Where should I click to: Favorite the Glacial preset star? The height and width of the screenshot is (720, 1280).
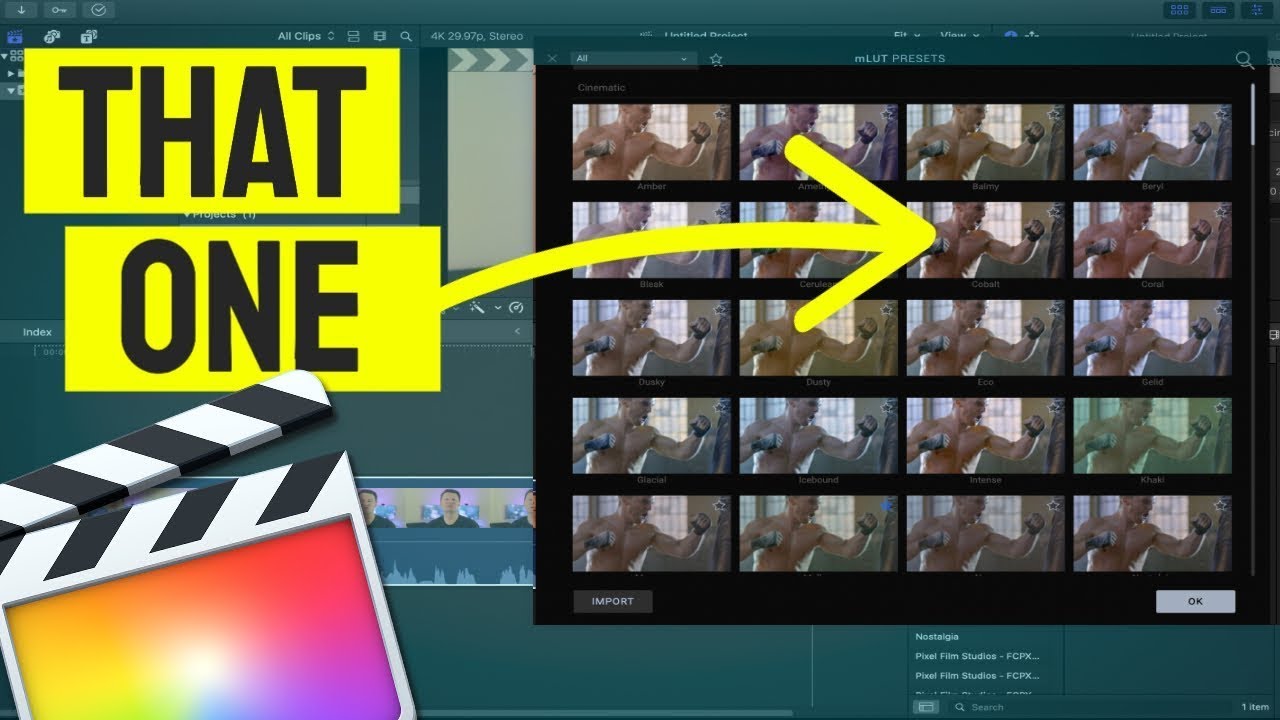[719, 409]
